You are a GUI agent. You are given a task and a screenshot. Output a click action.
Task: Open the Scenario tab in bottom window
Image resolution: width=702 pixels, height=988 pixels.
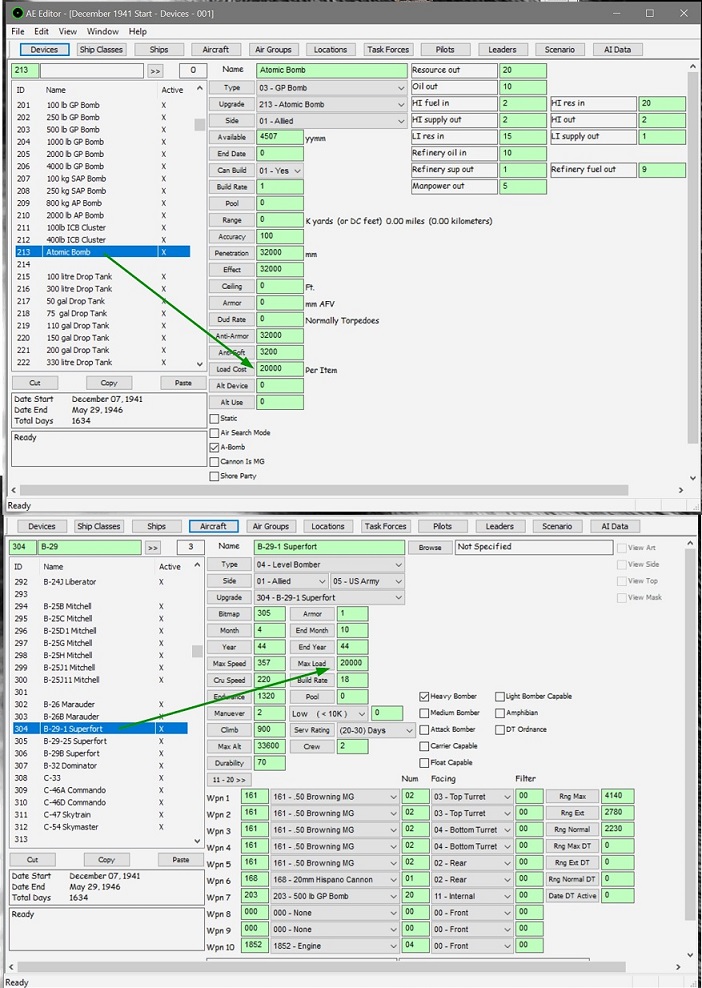[557, 526]
